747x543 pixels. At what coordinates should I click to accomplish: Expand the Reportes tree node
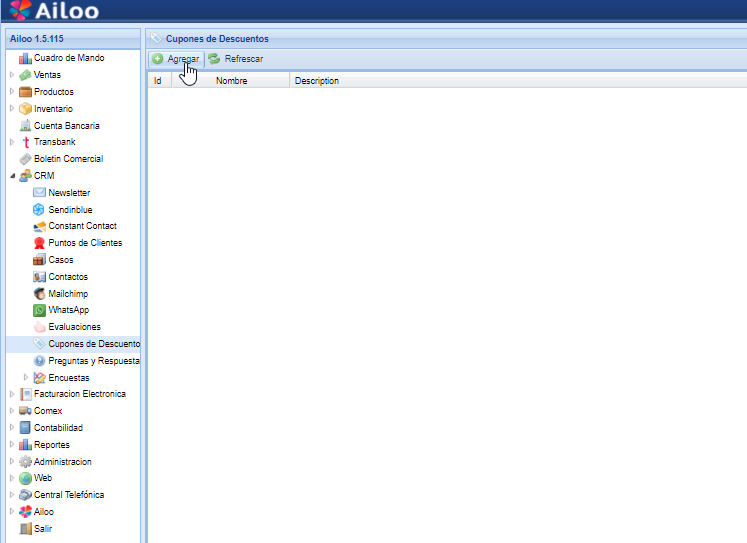(x=12, y=444)
